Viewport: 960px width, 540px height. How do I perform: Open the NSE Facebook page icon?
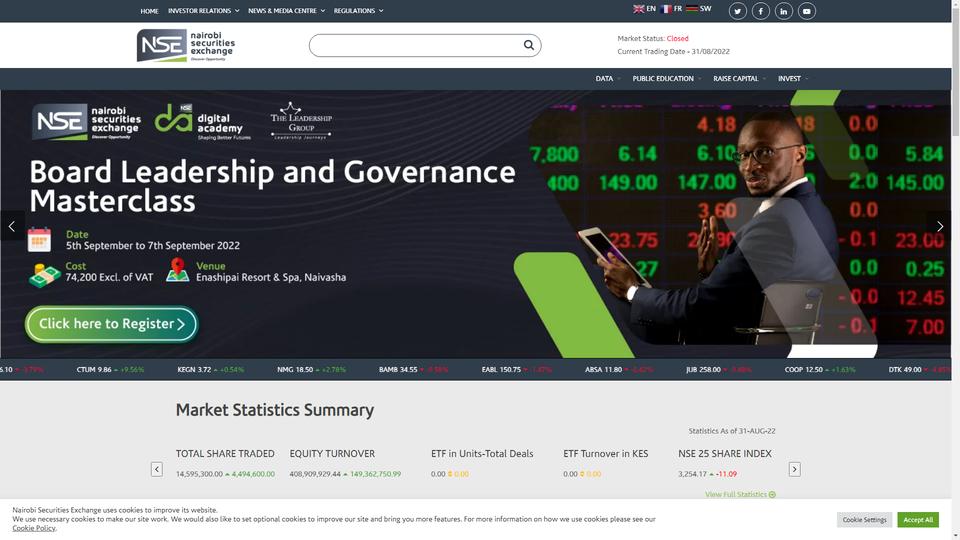[x=760, y=11]
